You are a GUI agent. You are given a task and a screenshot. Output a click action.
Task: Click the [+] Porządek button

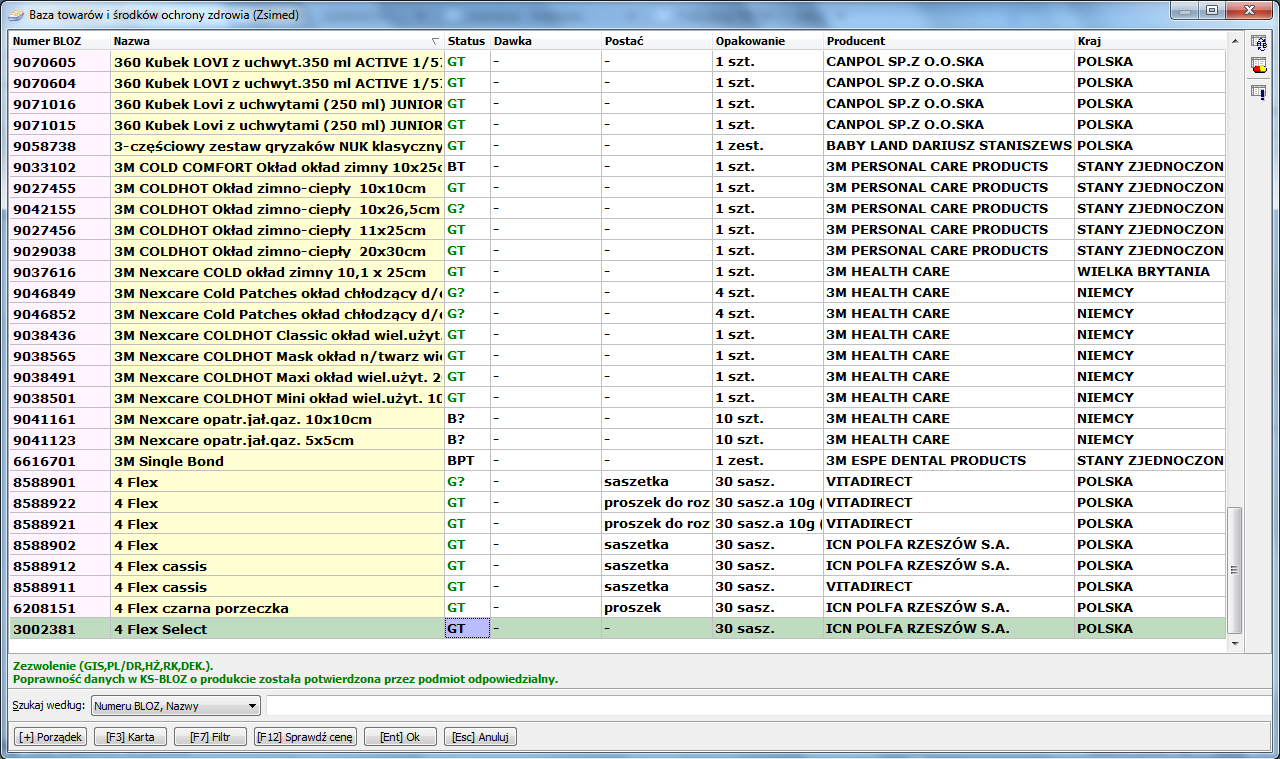[x=50, y=737]
